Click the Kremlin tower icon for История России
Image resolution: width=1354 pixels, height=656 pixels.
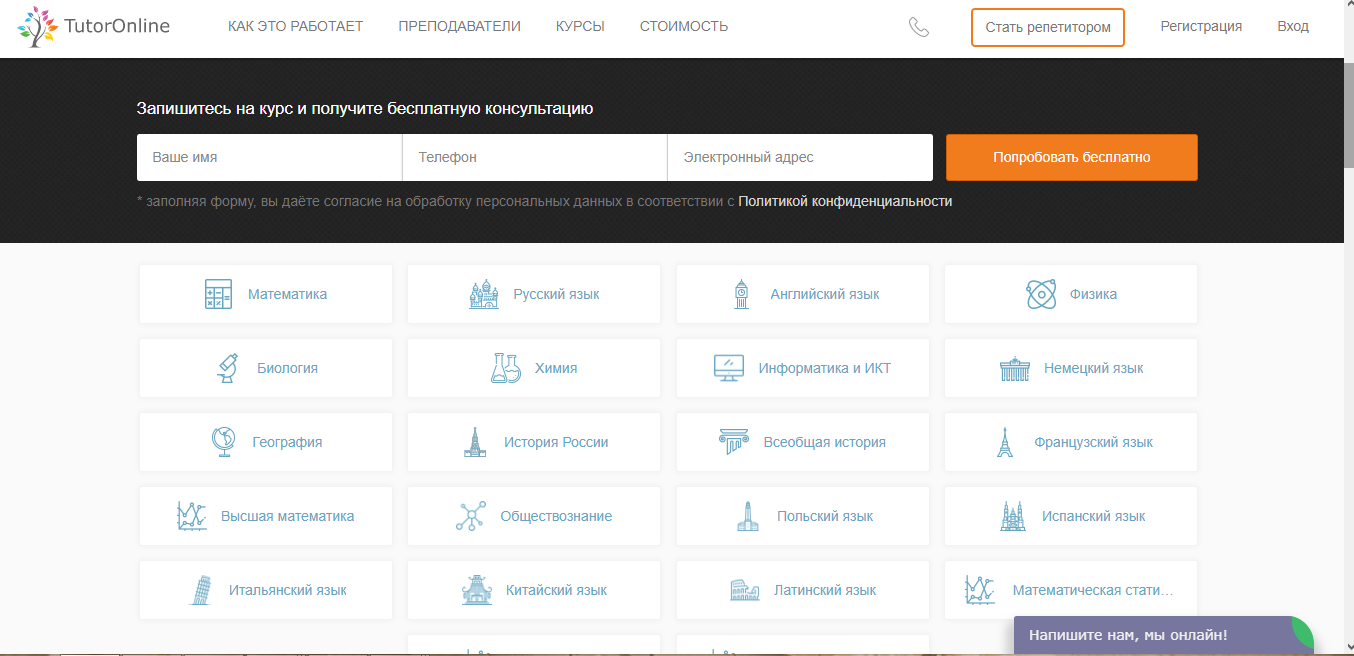[475, 442]
